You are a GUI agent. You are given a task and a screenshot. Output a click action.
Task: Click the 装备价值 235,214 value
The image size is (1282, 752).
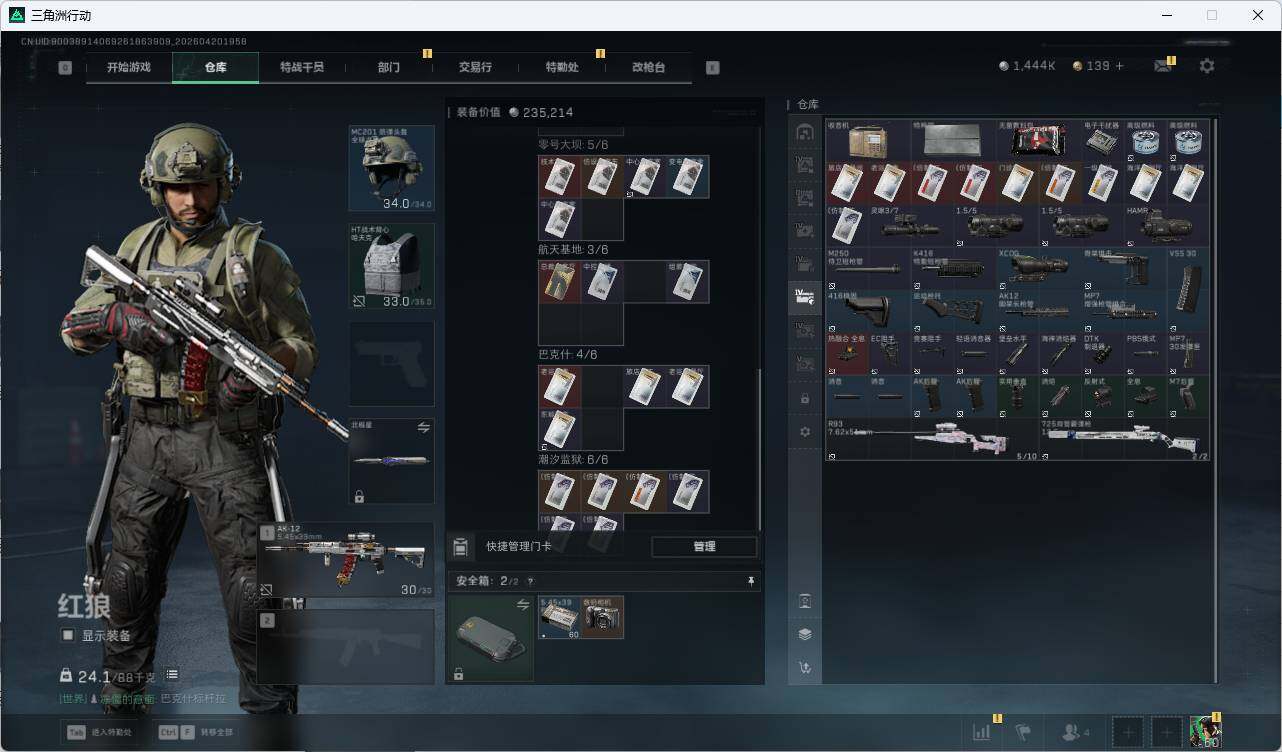(515, 113)
